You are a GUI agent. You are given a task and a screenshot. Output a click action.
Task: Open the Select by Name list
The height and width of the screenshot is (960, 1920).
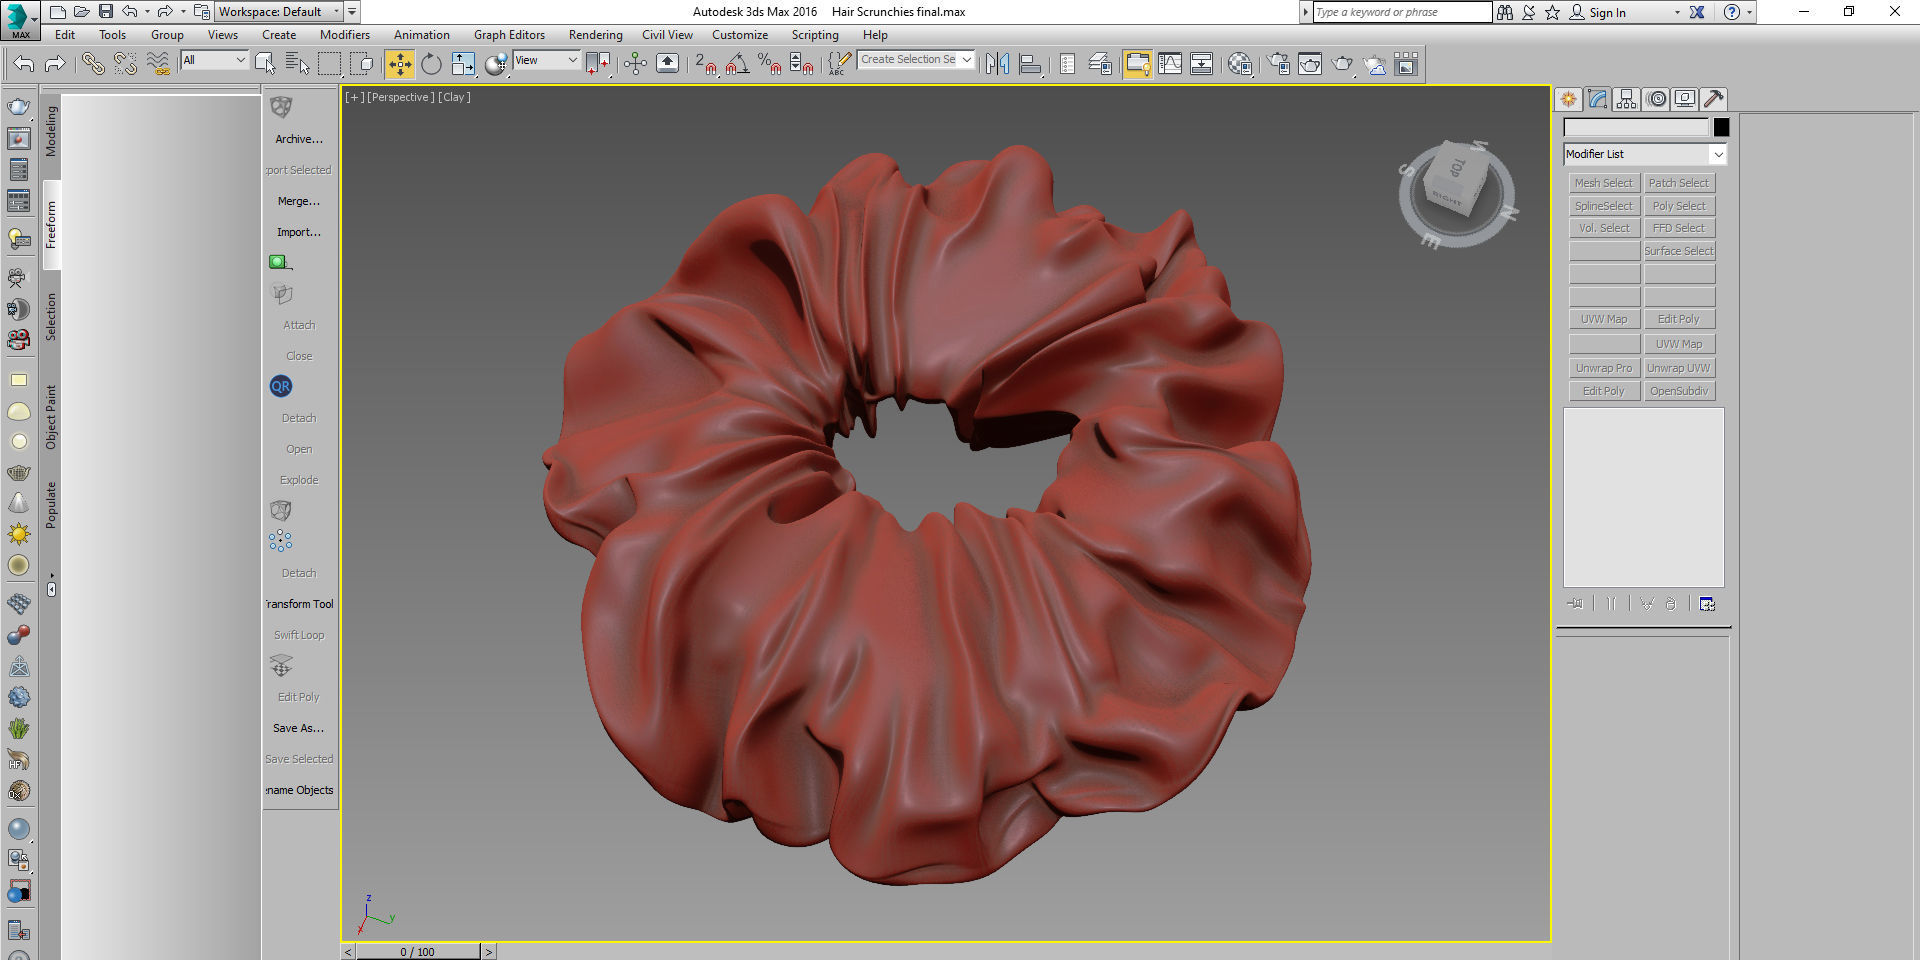(297, 64)
